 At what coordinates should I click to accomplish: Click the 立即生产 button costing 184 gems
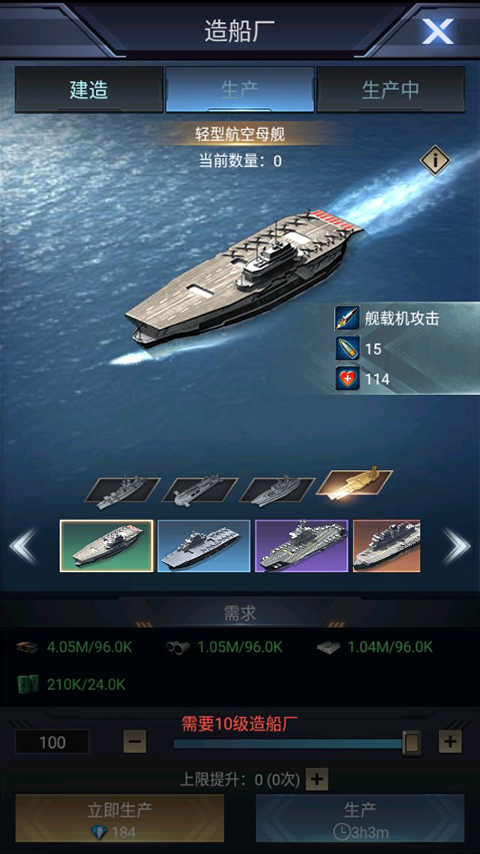119,818
